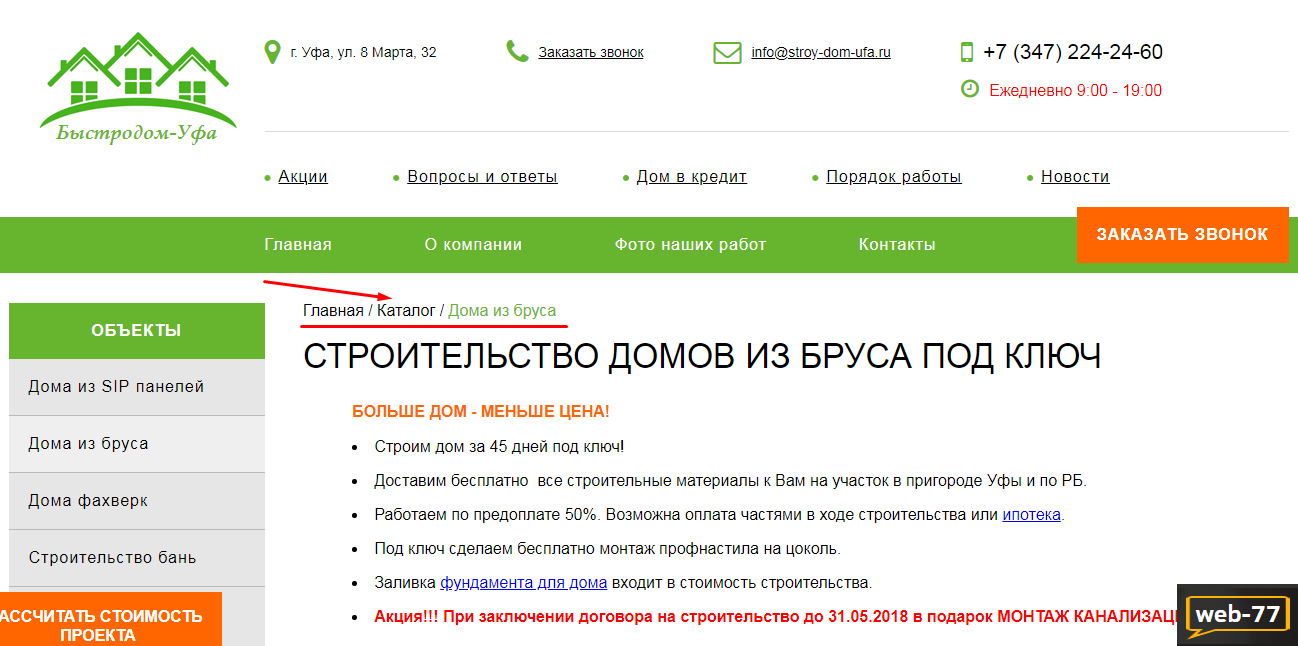1298x646 pixels.
Task: Open the Вопросы и ответы link
Action: [482, 176]
